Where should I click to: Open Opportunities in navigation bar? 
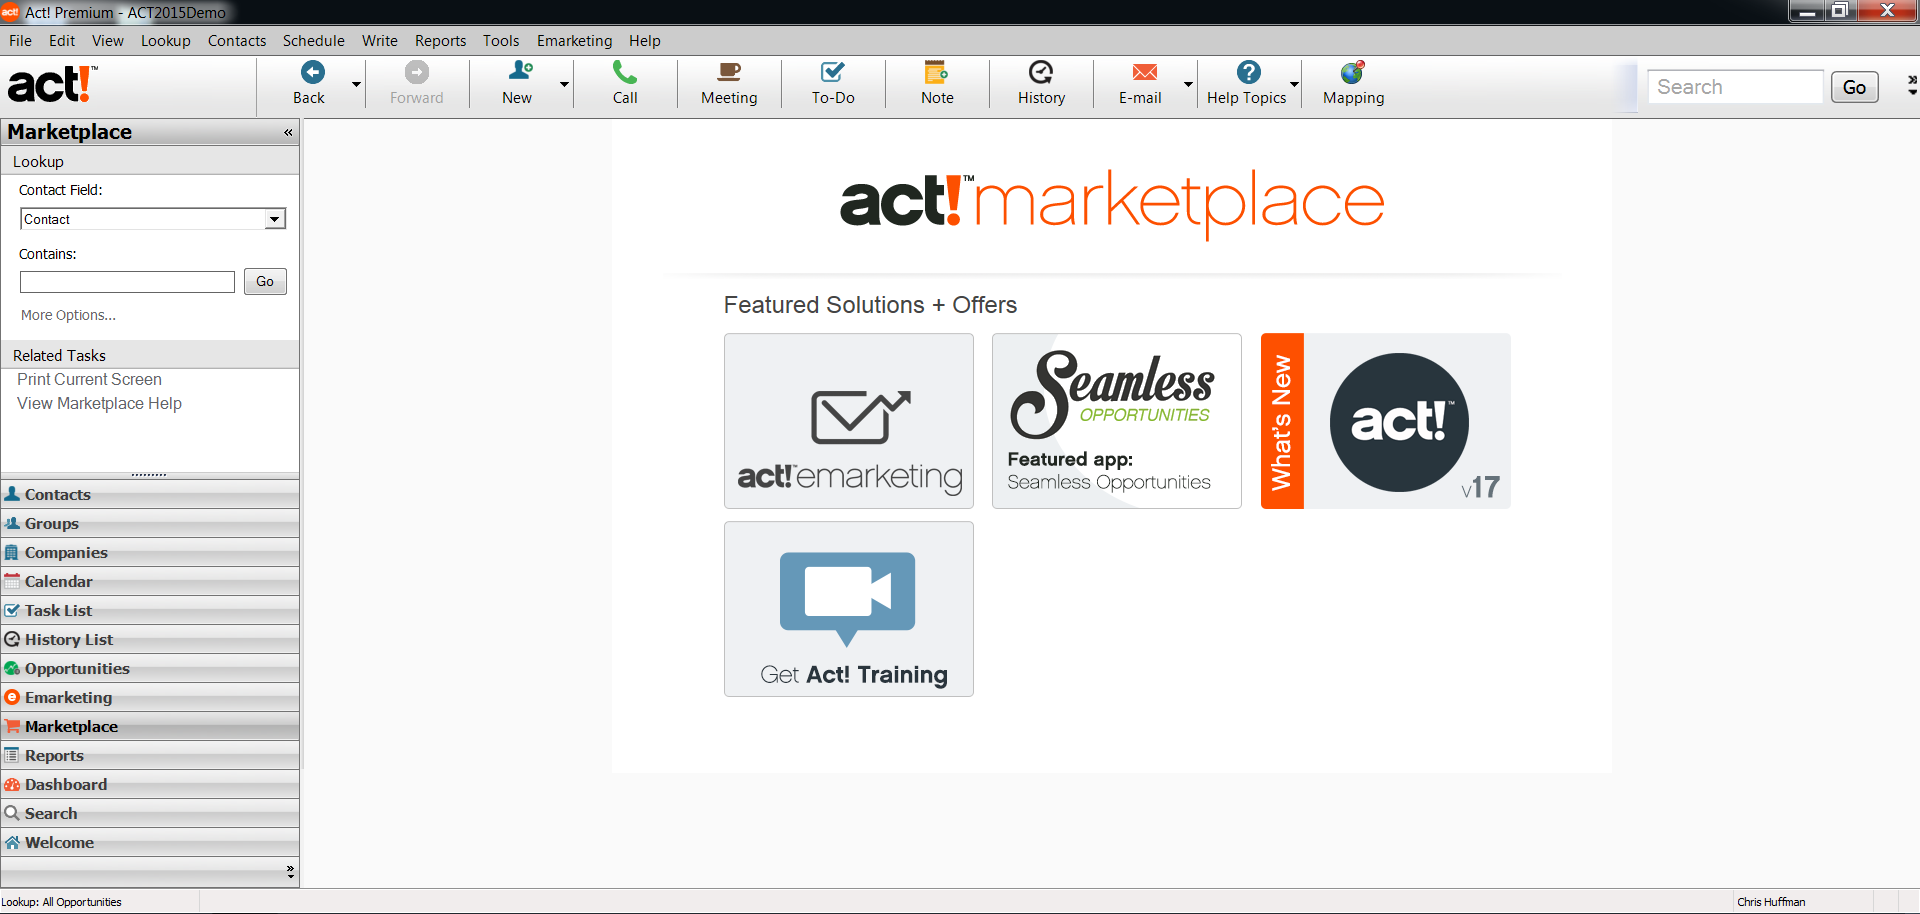tap(150, 668)
